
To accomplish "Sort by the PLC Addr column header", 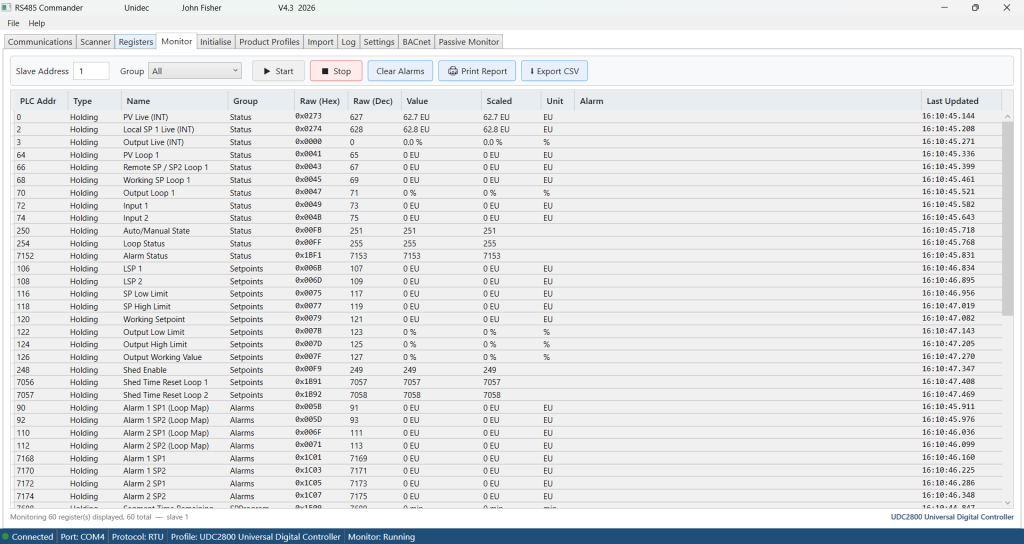I will pos(38,101).
